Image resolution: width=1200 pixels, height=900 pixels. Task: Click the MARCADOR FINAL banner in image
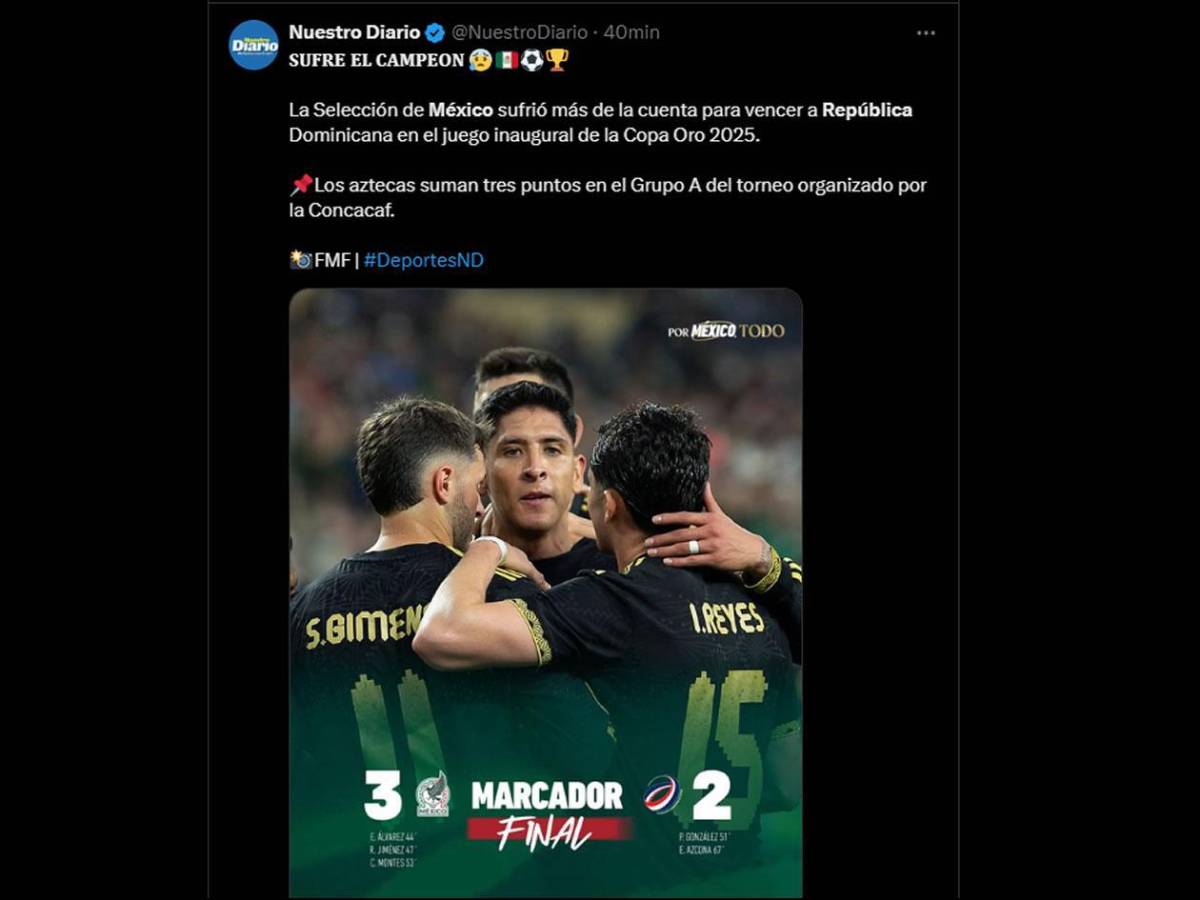point(548,815)
